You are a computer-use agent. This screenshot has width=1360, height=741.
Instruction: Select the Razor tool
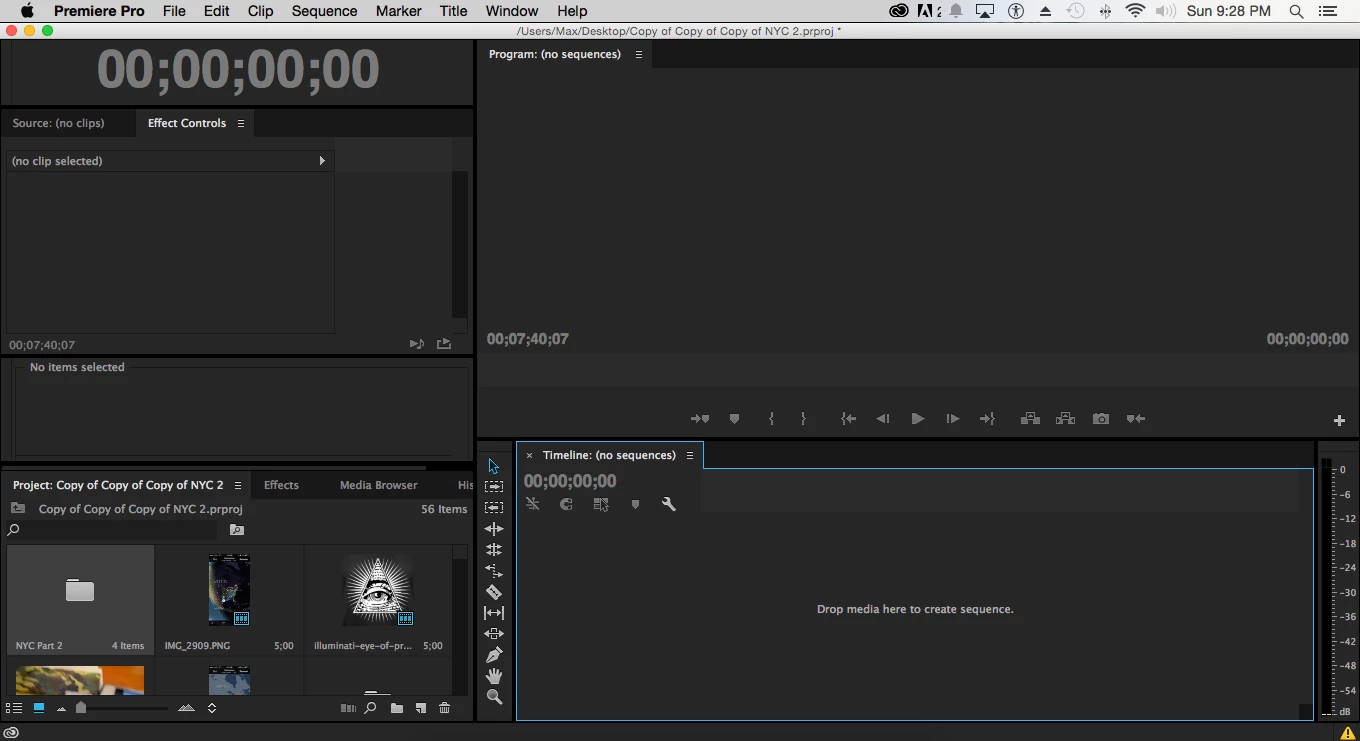tap(494, 592)
